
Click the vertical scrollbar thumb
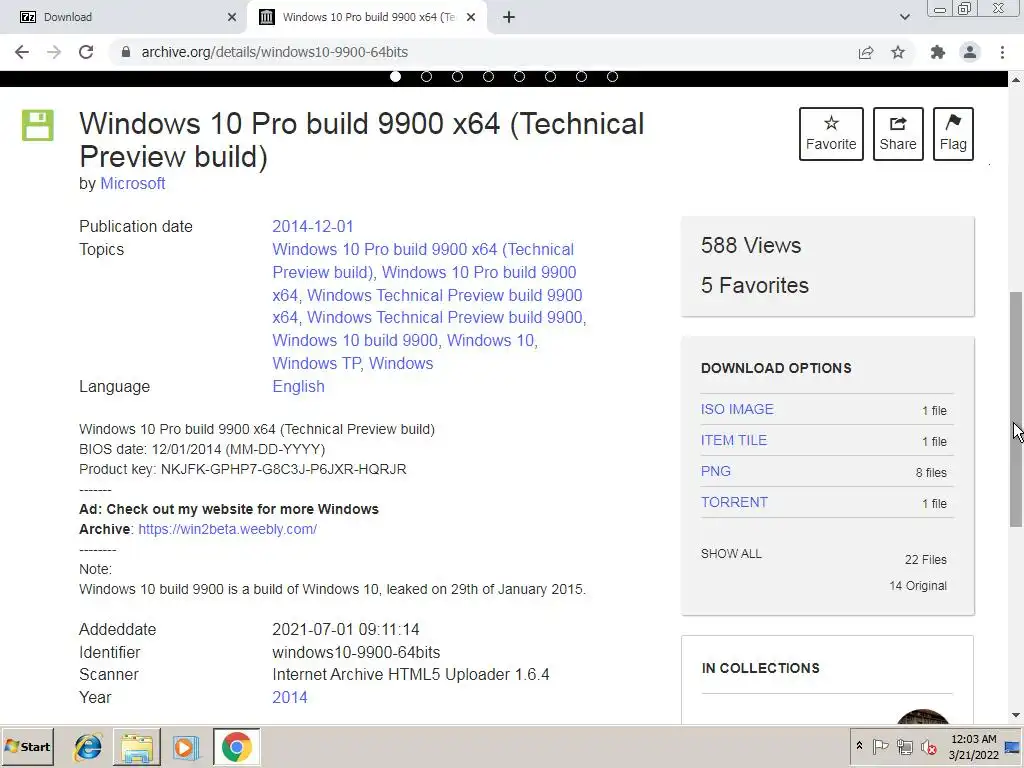(x=1016, y=408)
